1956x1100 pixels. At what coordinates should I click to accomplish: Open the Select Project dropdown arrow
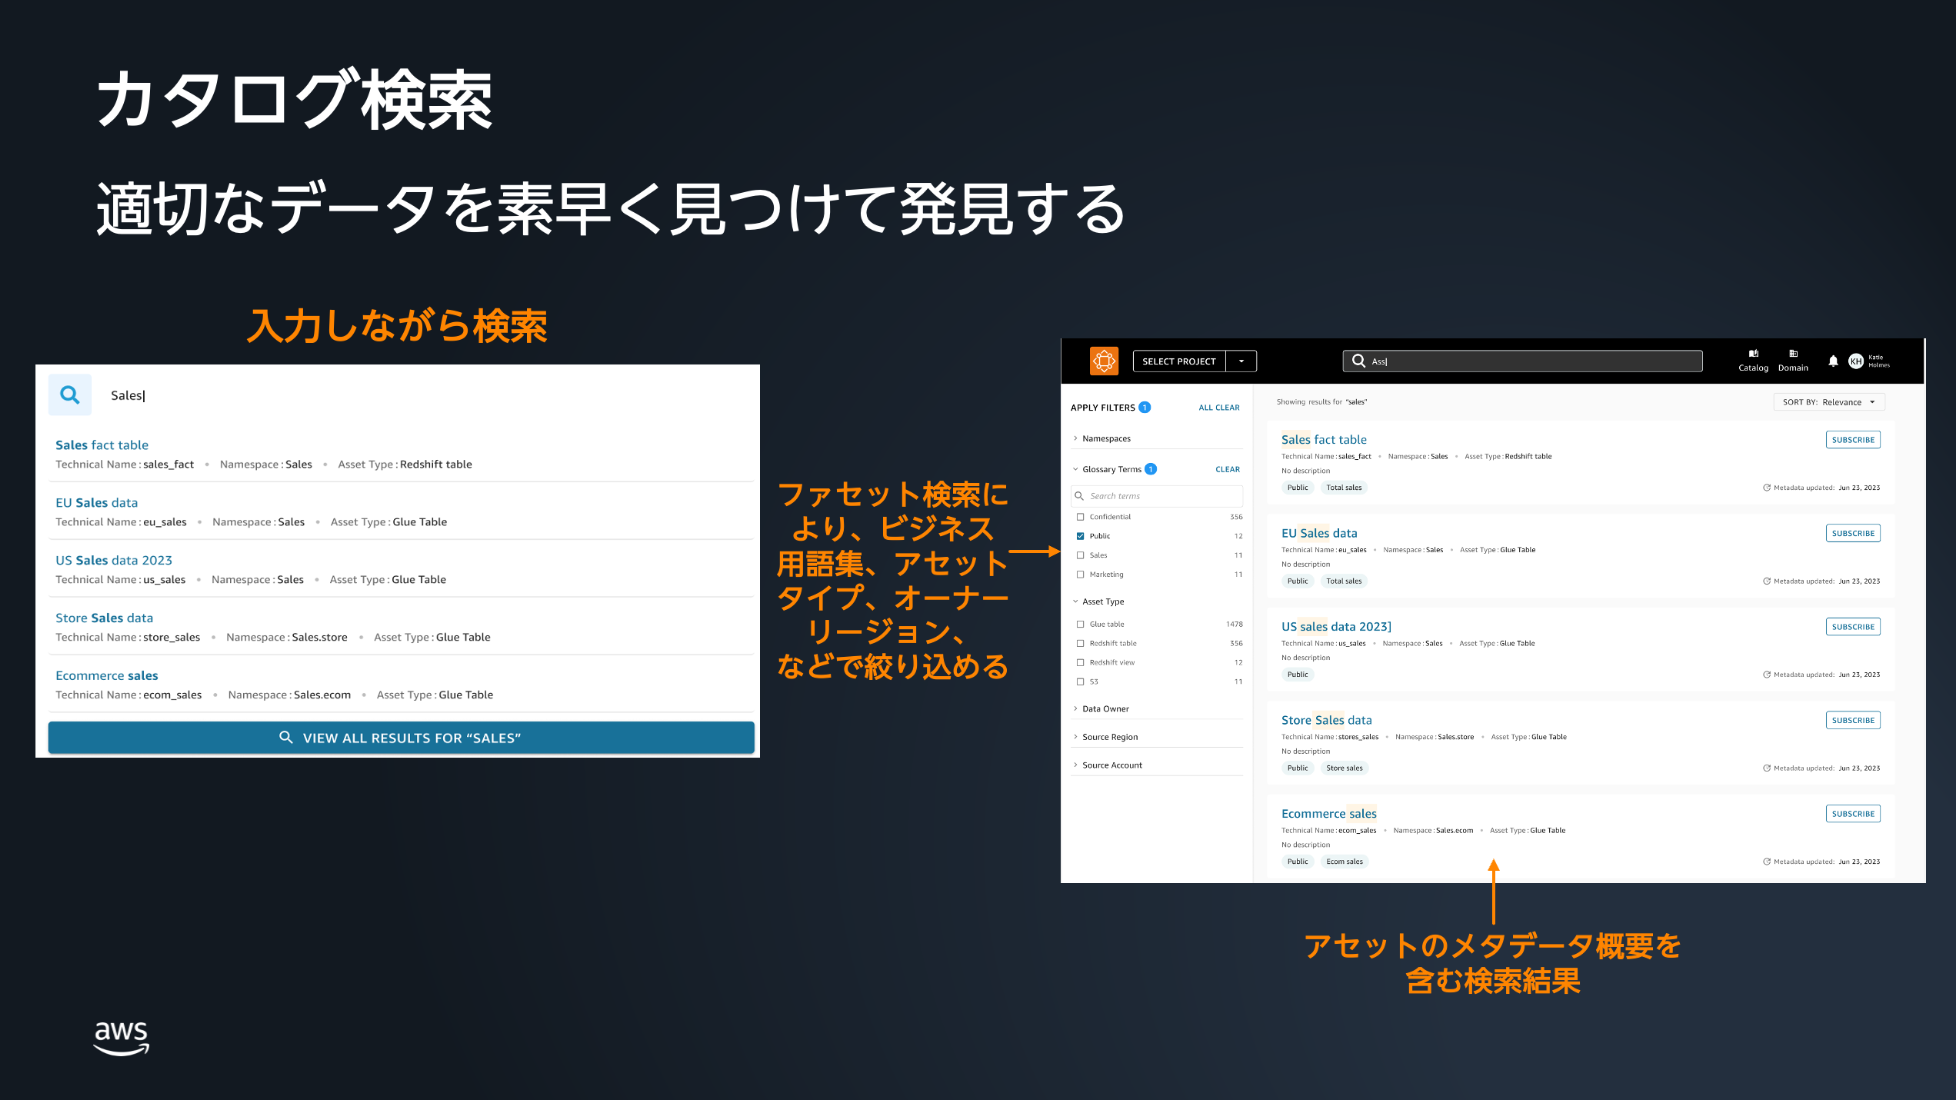click(1241, 361)
